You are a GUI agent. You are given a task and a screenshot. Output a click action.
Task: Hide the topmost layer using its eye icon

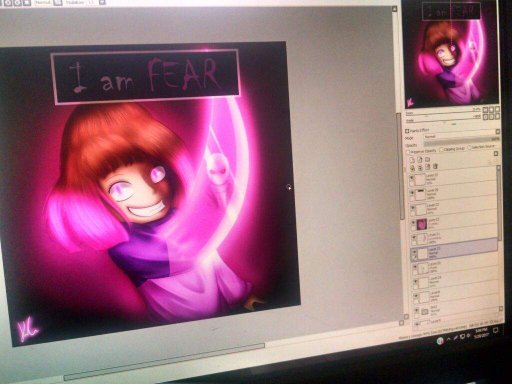pyautogui.click(x=412, y=177)
